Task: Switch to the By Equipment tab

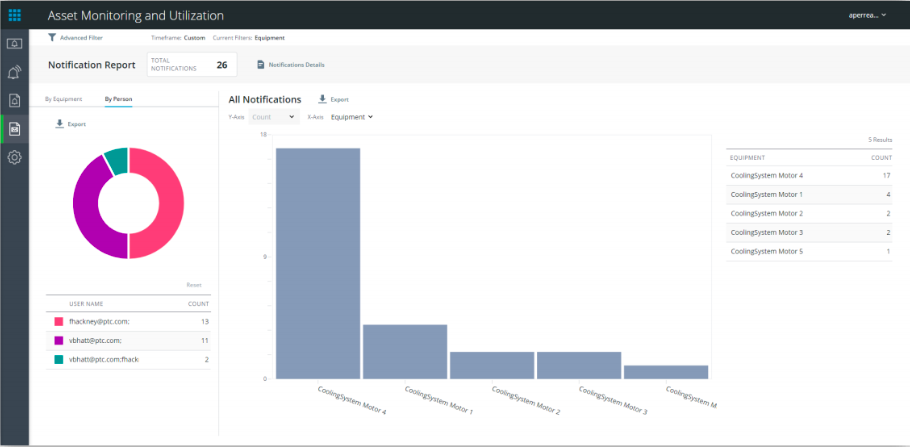Action: [63, 99]
